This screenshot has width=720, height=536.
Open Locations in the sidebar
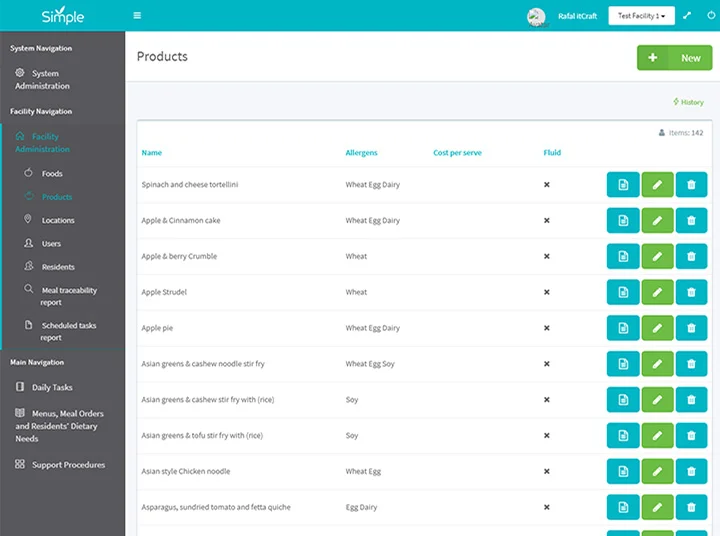coord(57,220)
